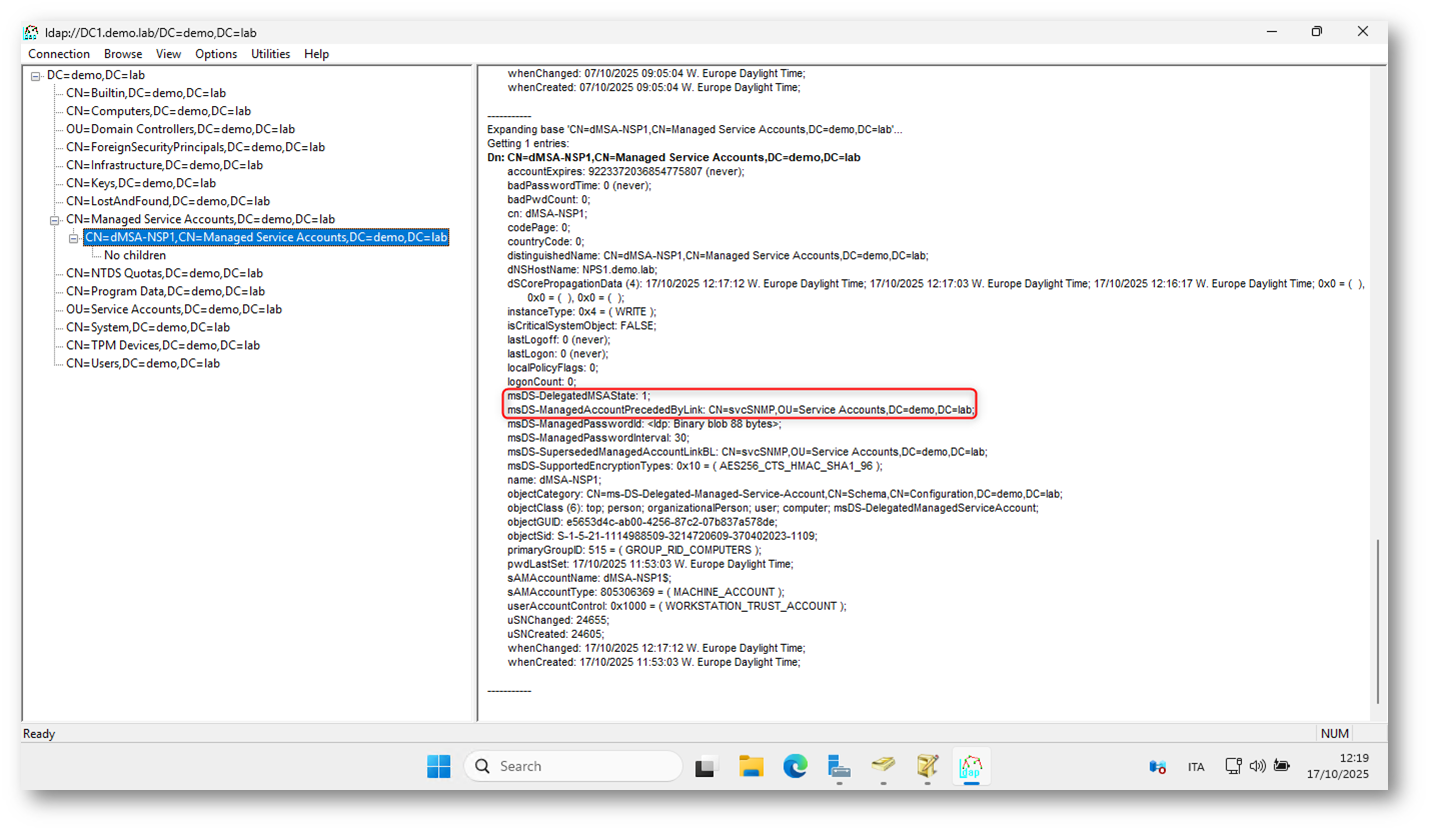The image size is (1430, 832).
Task: Click the msDS-ManagedAccountPrecededByLink attribute line
Action: [x=742, y=410]
